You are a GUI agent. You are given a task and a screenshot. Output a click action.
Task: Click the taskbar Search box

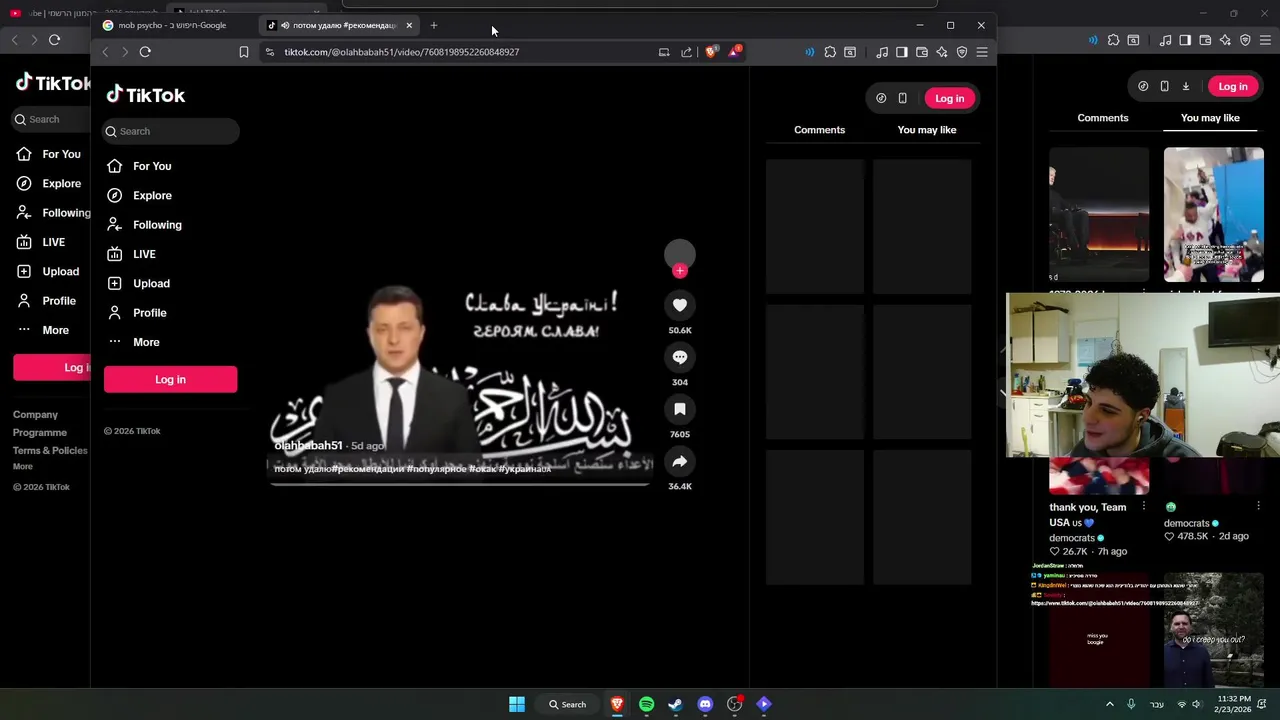click(567, 704)
